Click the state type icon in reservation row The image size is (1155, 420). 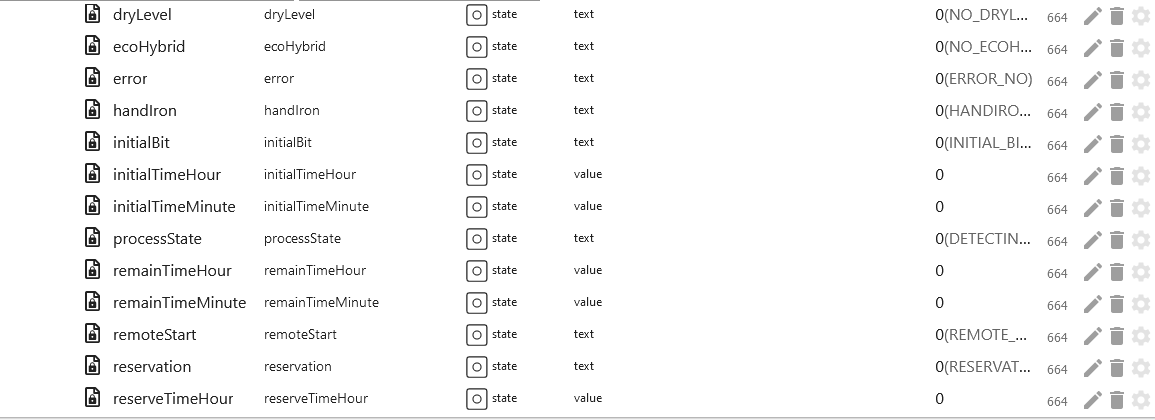[x=477, y=367]
